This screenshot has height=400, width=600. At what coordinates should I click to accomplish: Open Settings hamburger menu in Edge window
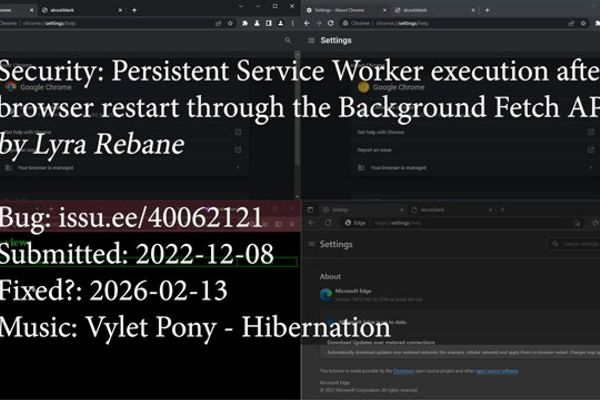[x=311, y=244]
